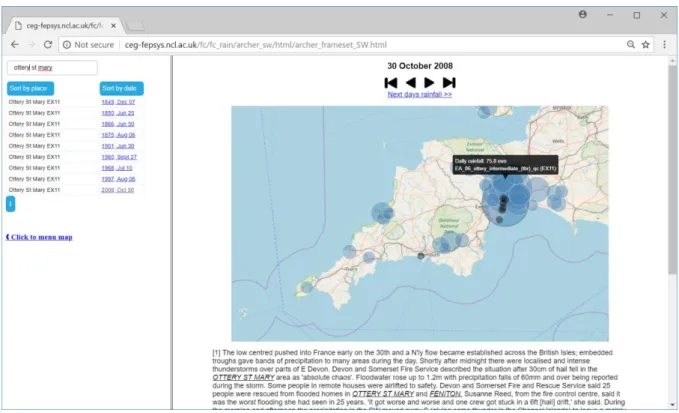Screen dimensions: 679x413
Task: Click the rainfall circle on north Cornwall coast
Action: pos(382,213)
